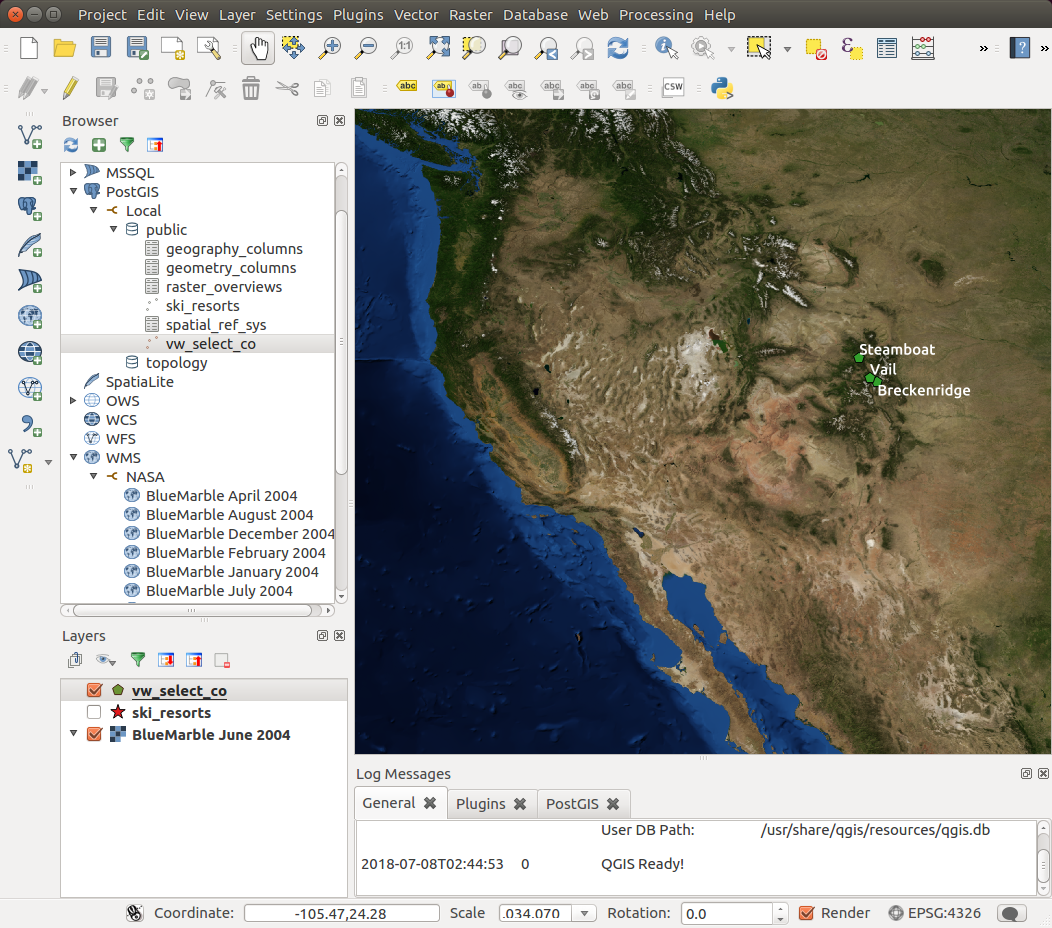Click the Identify Features tool
The height and width of the screenshot is (928, 1052).
click(666, 48)
